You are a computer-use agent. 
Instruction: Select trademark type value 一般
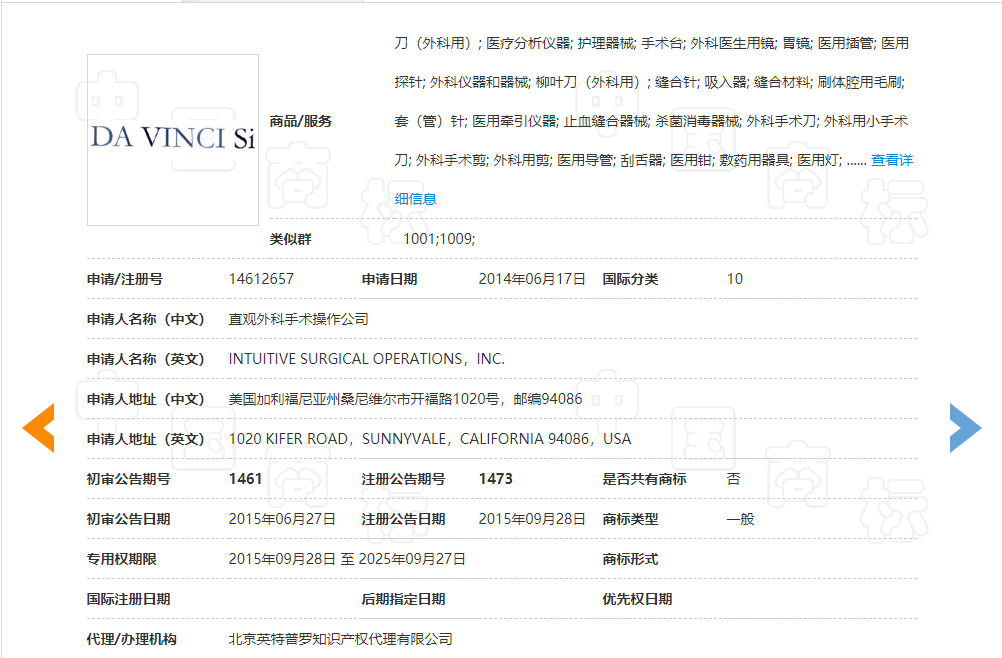[x=741, y=519]
